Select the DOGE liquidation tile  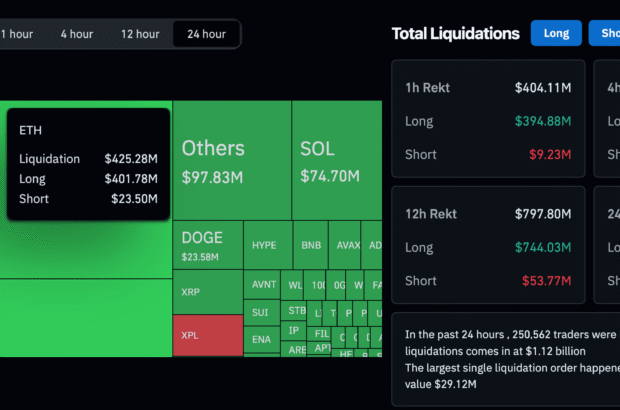(x=208, y=246)
